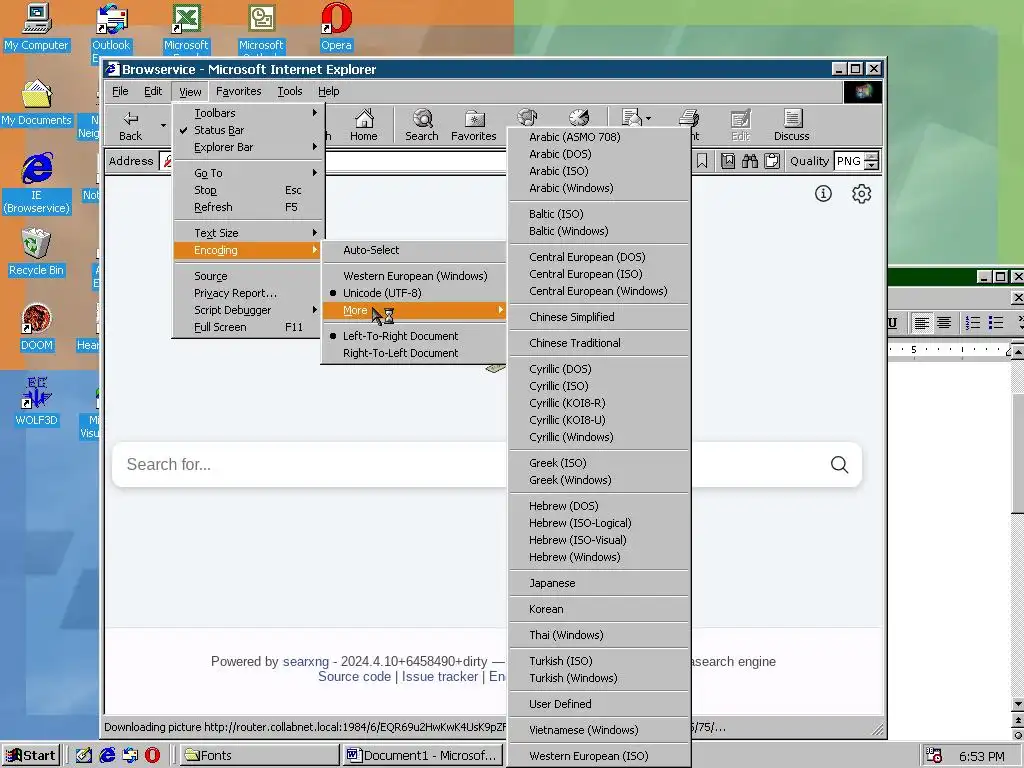The height and width of the screenshot is (768, 1024).
Task: Open the Home page toolbar button
Action: click(364, 125)
